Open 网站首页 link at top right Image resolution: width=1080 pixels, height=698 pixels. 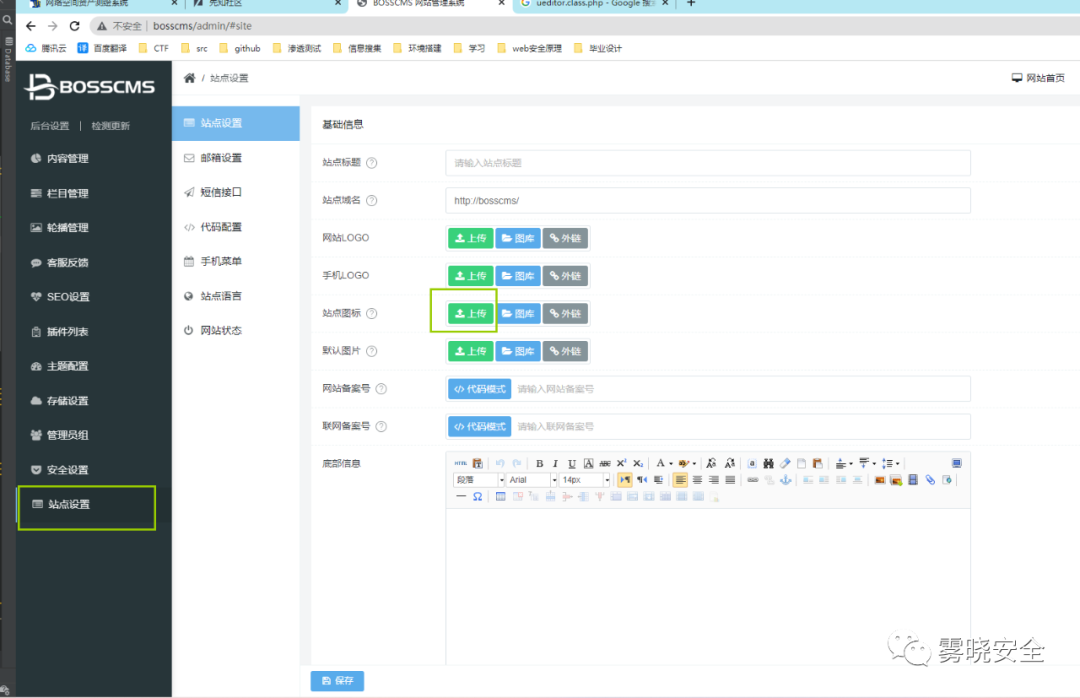[1038, 78]
